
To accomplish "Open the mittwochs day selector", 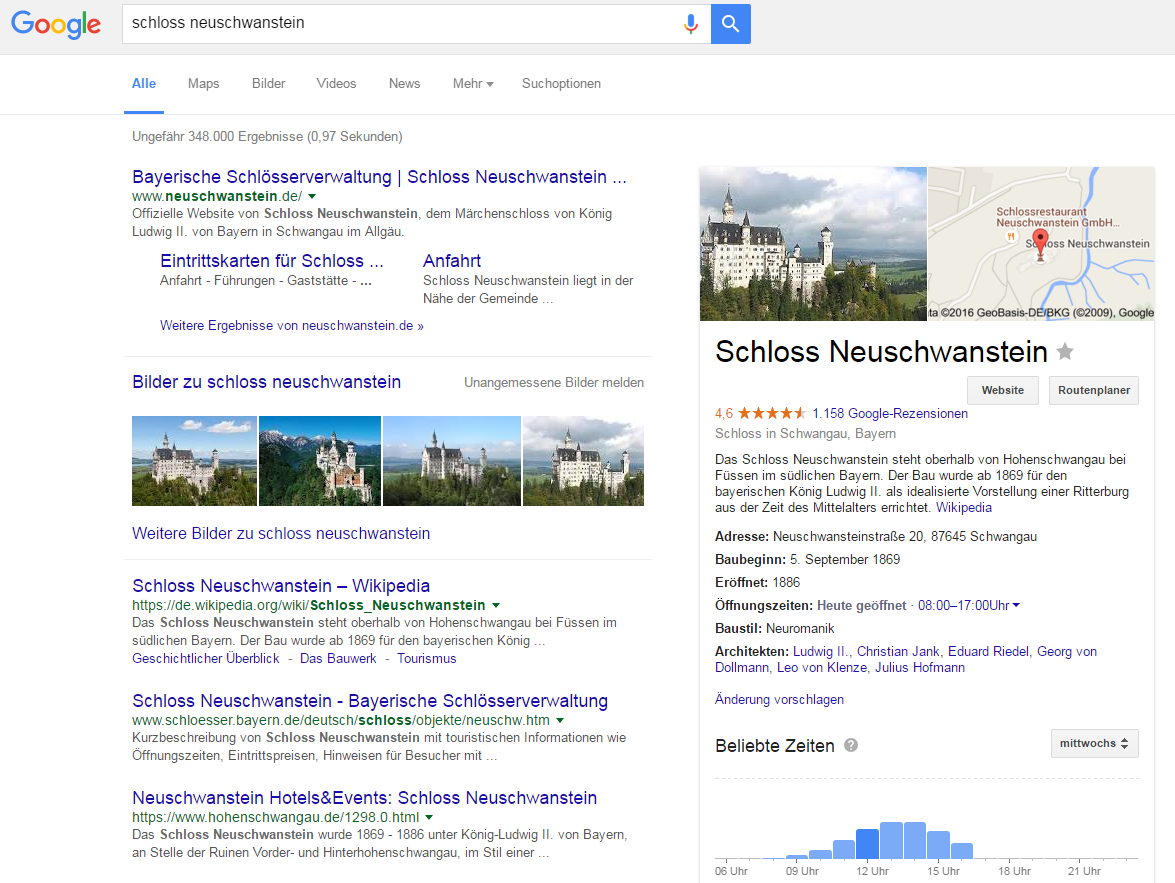I will (x=1094, y=744).
